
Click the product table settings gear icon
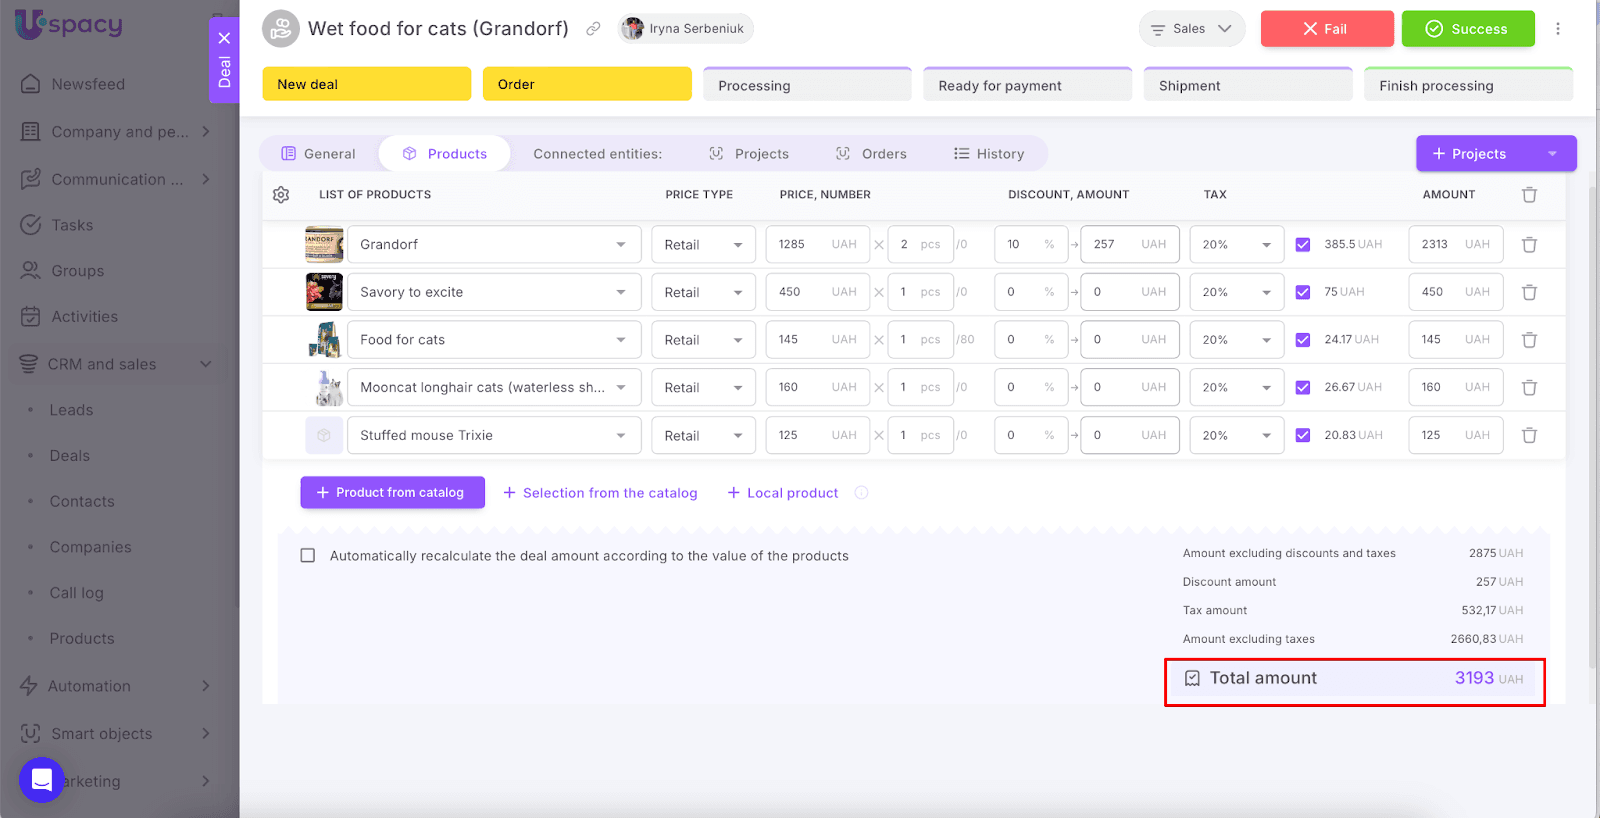click(x=281, y=195)
